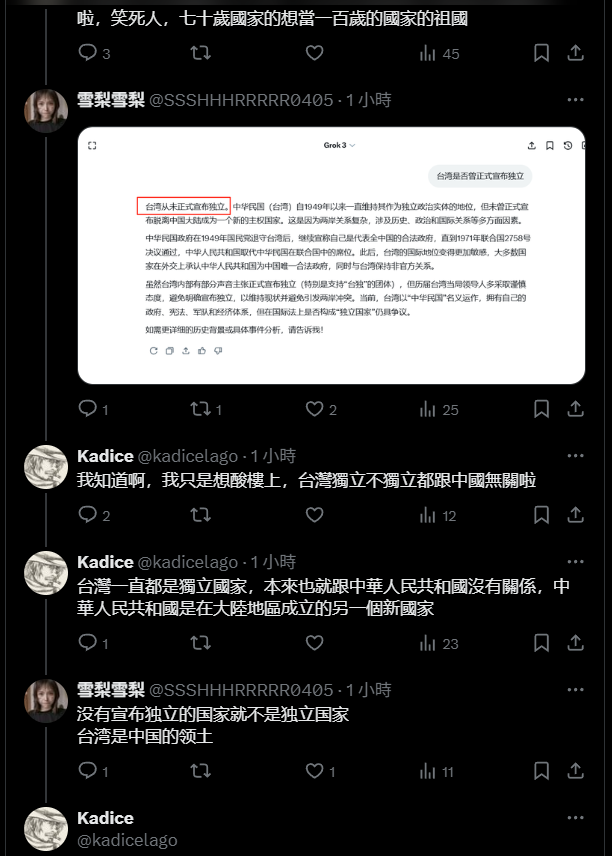Toggle bookmark on the 23-view Kadice tweet
Viewport: 612px width, 856px height.
541,643
